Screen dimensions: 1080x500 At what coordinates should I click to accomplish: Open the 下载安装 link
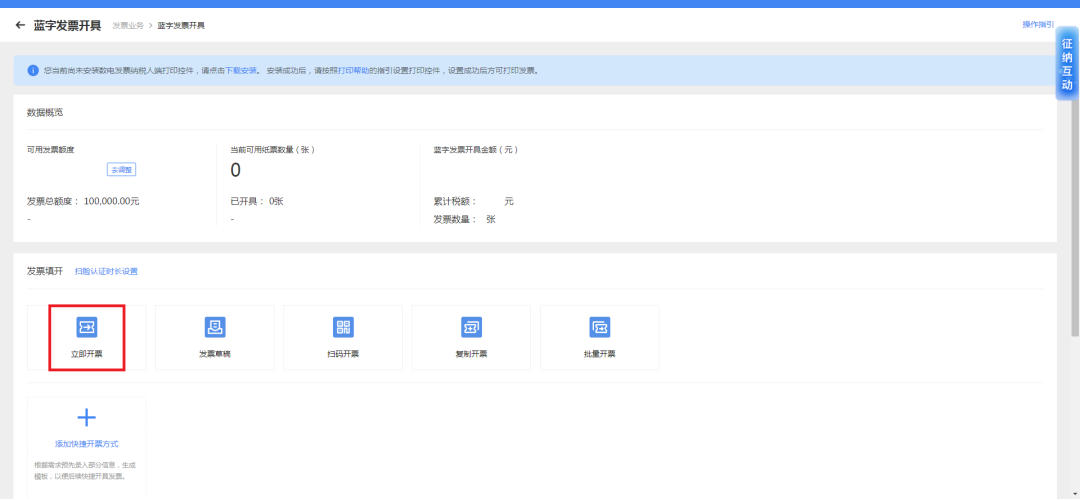[x=241, y=70]
